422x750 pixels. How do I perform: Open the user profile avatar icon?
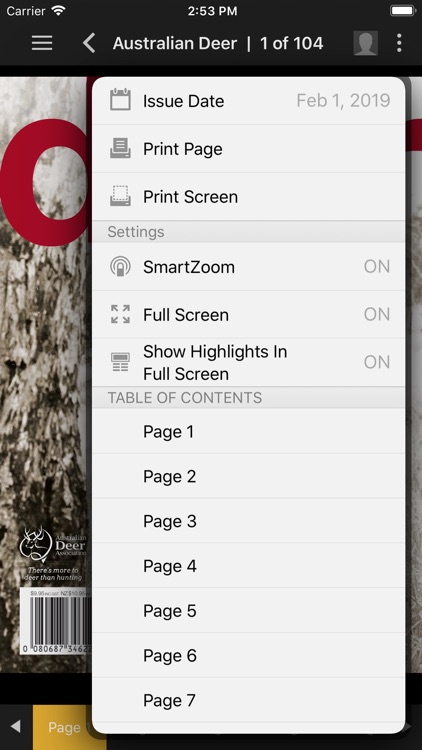tap(366, 44)
